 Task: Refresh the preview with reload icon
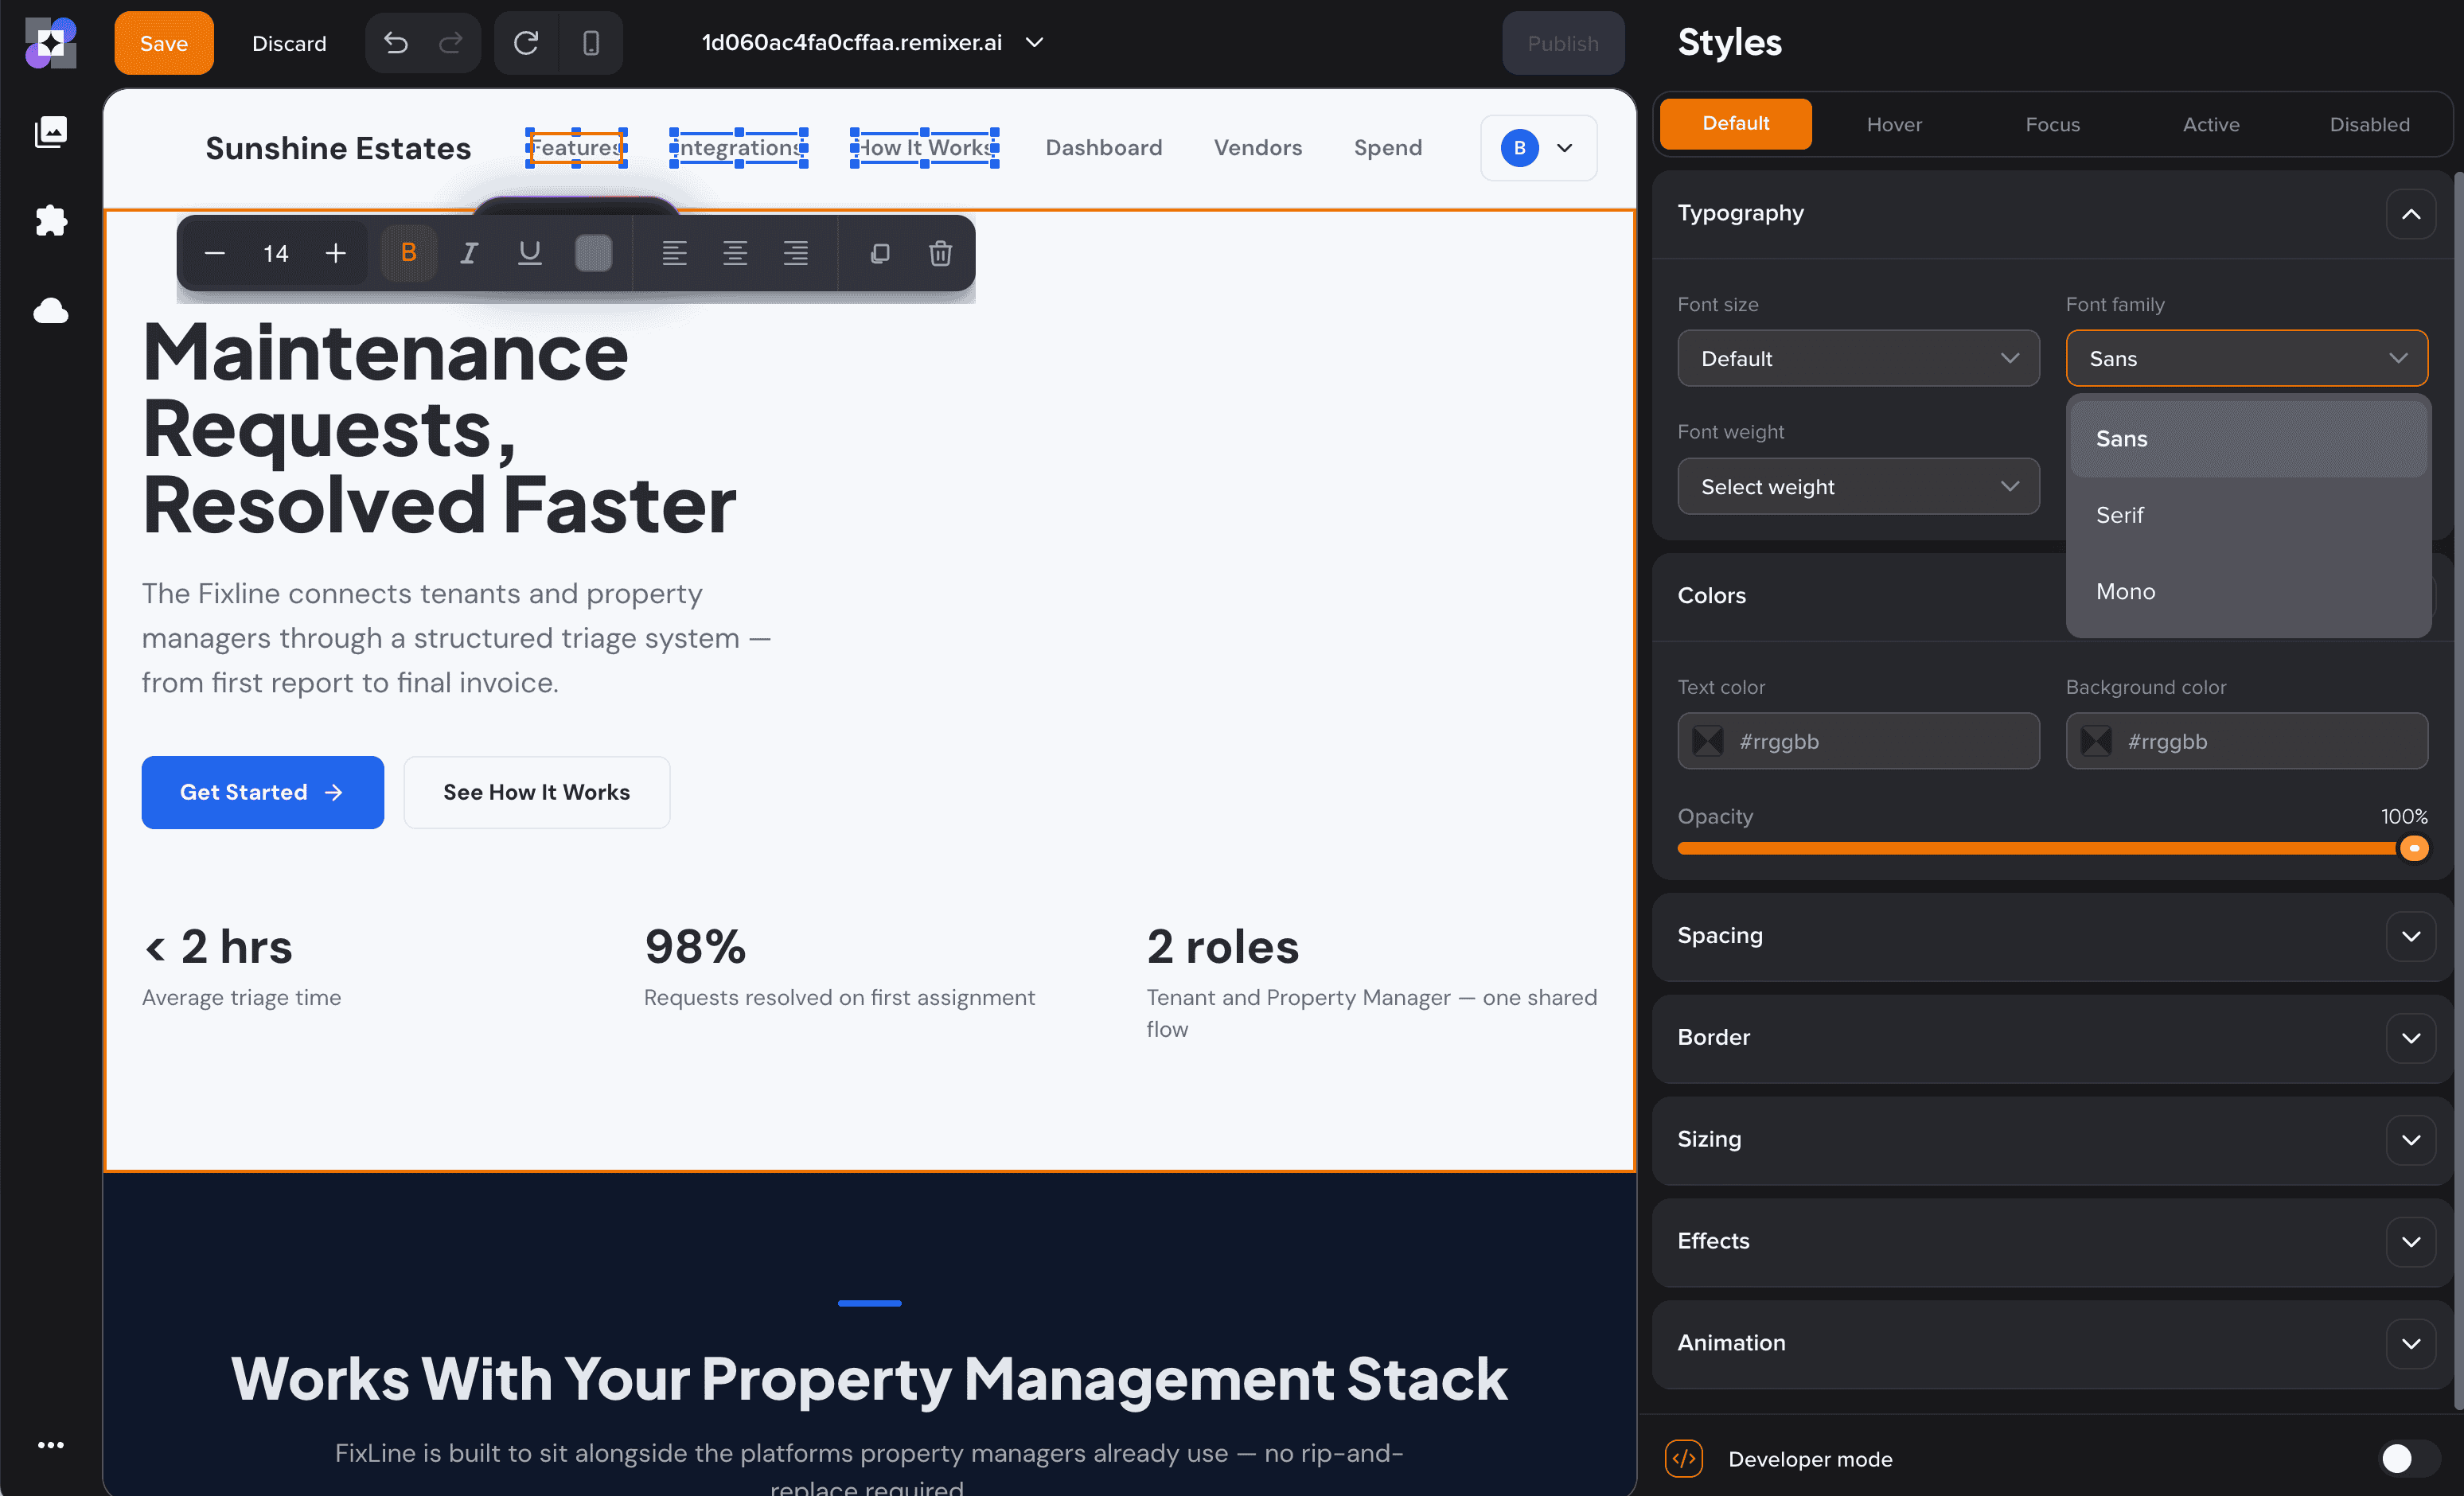click(x=526, y=43)
